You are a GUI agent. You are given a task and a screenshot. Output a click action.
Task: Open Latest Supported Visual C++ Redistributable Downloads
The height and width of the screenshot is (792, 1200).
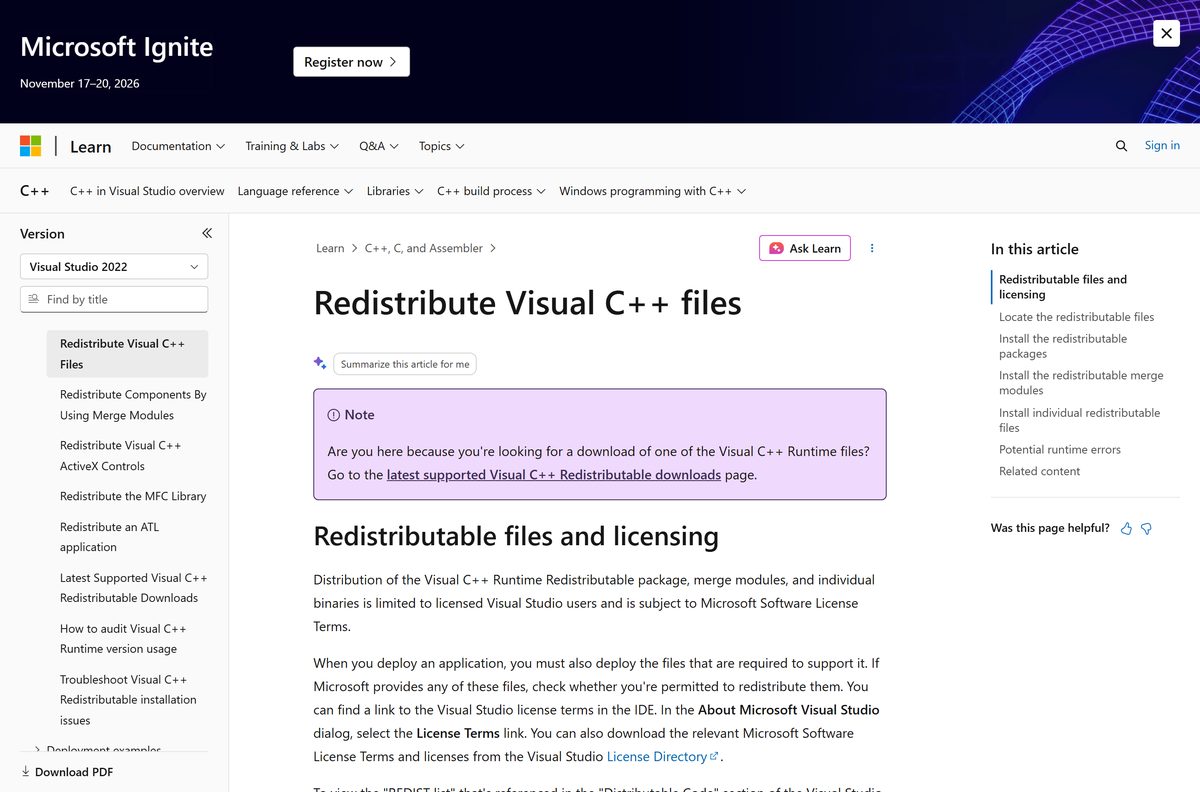[134, 588]
